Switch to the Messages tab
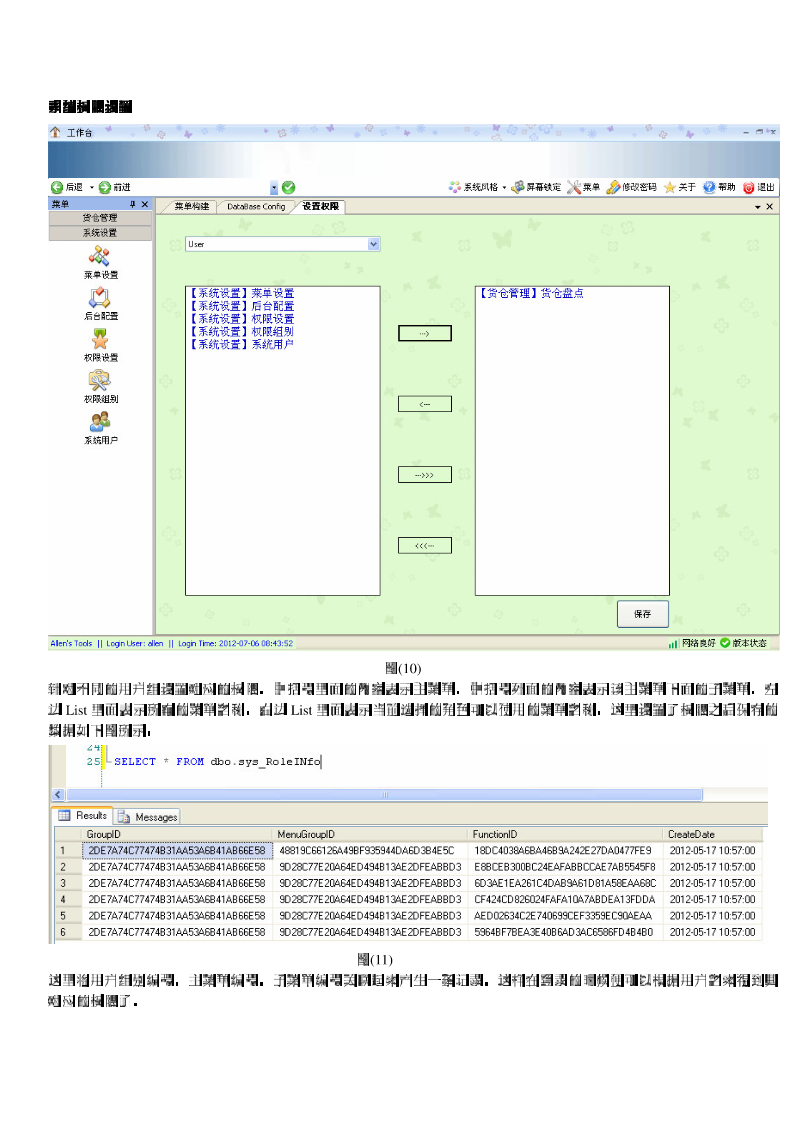This screenshot has width=794, height=1123. point(147,816)
